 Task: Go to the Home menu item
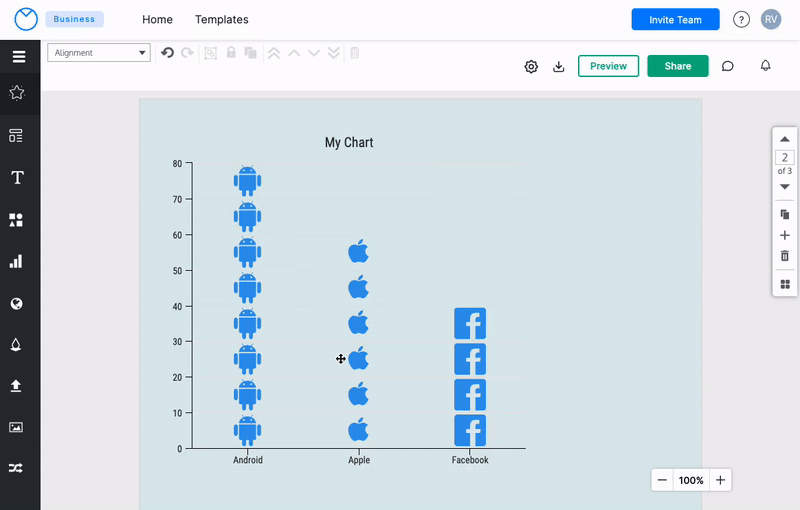[157, 19]
